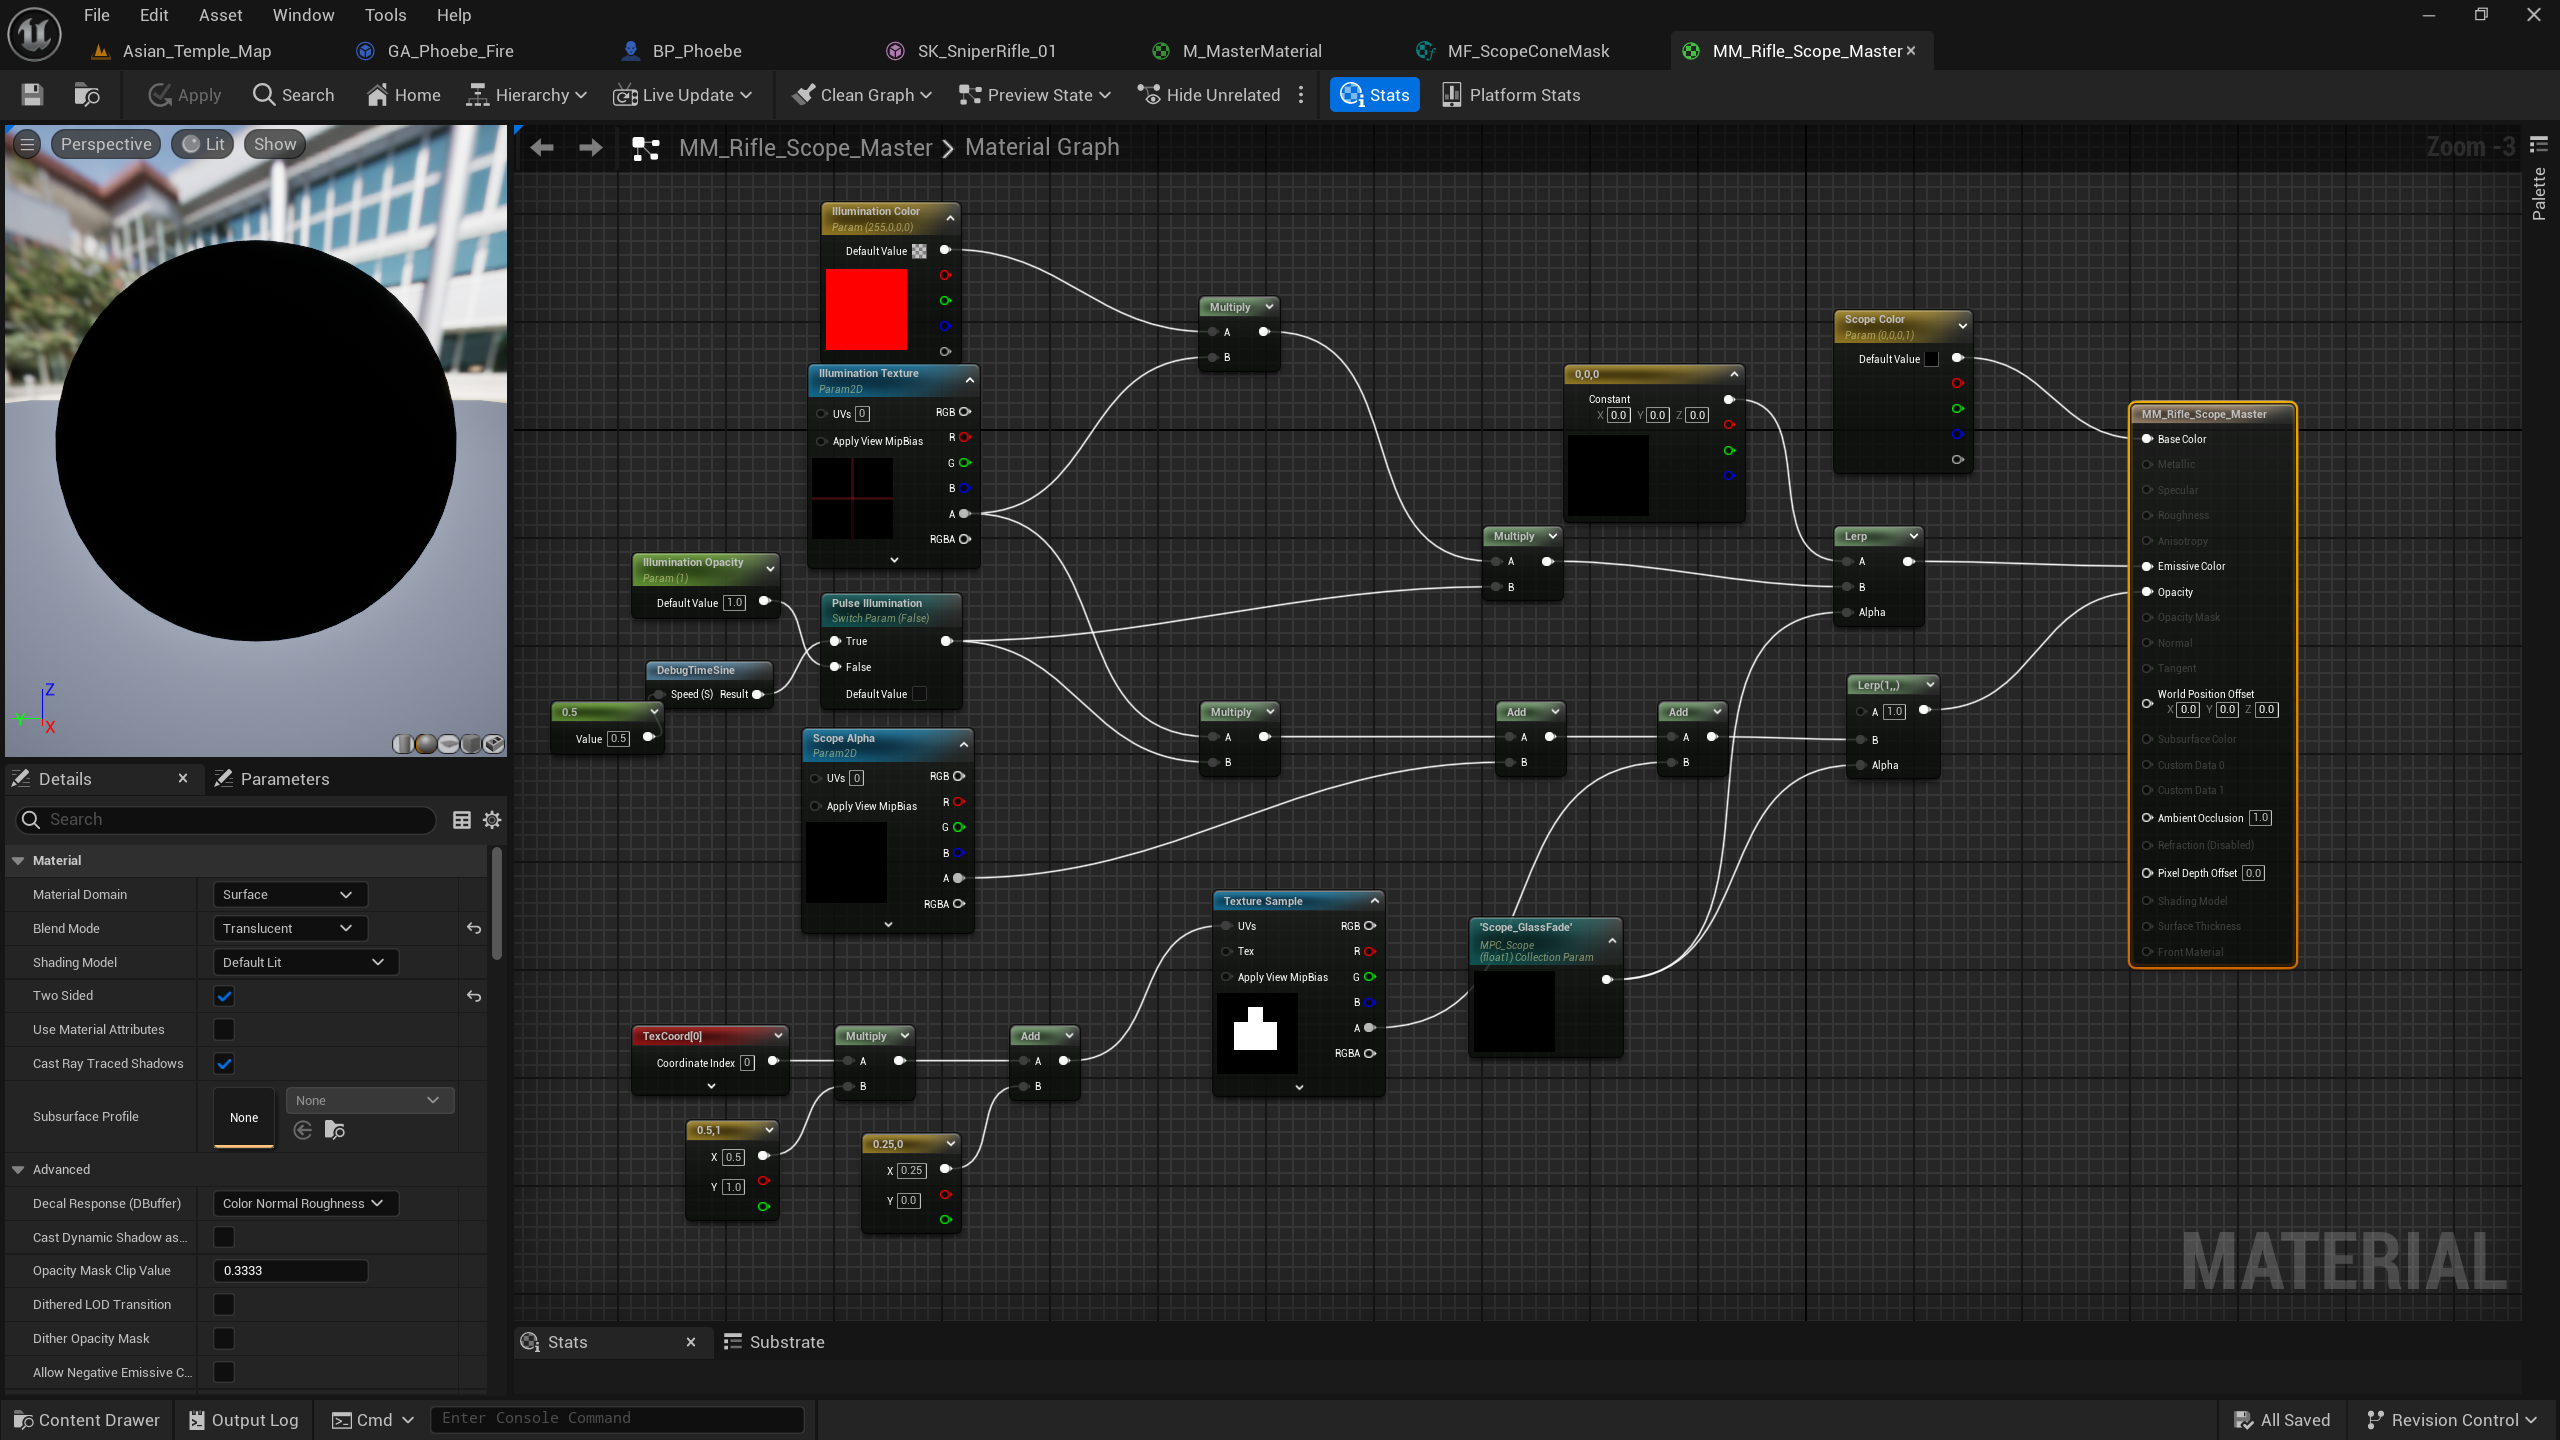
Task: Open the Content Drawer
Action: click(87, 1420)
